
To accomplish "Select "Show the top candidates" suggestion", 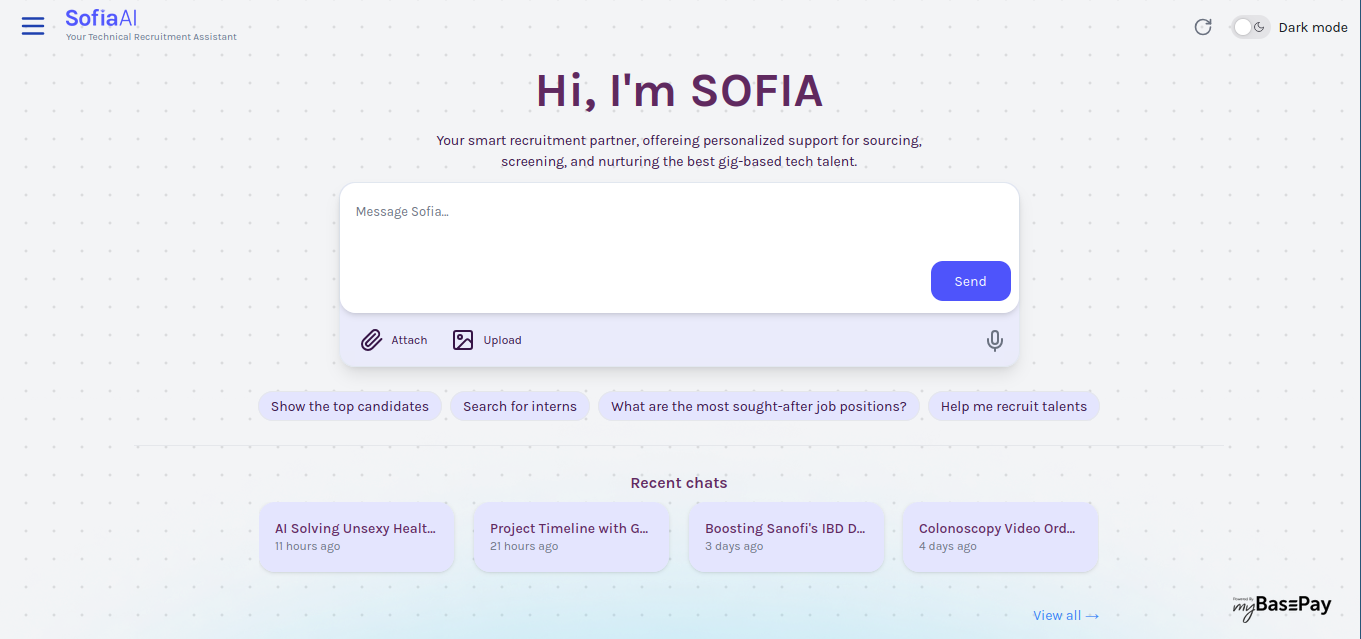I will tap(350, 406).
